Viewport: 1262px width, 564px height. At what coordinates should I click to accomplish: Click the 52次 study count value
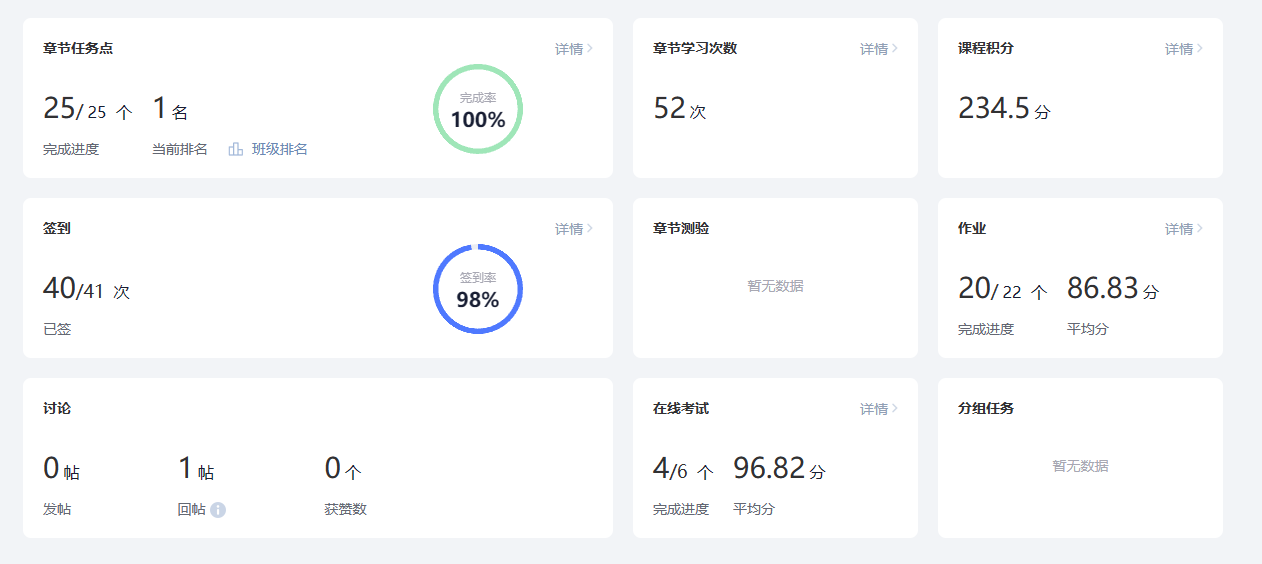680,109
